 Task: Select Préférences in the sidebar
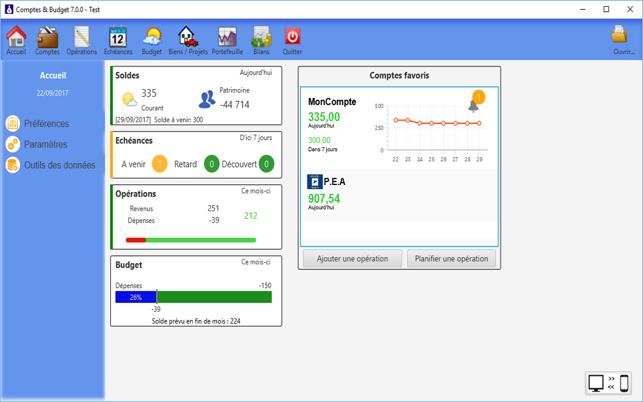point(46,123)
